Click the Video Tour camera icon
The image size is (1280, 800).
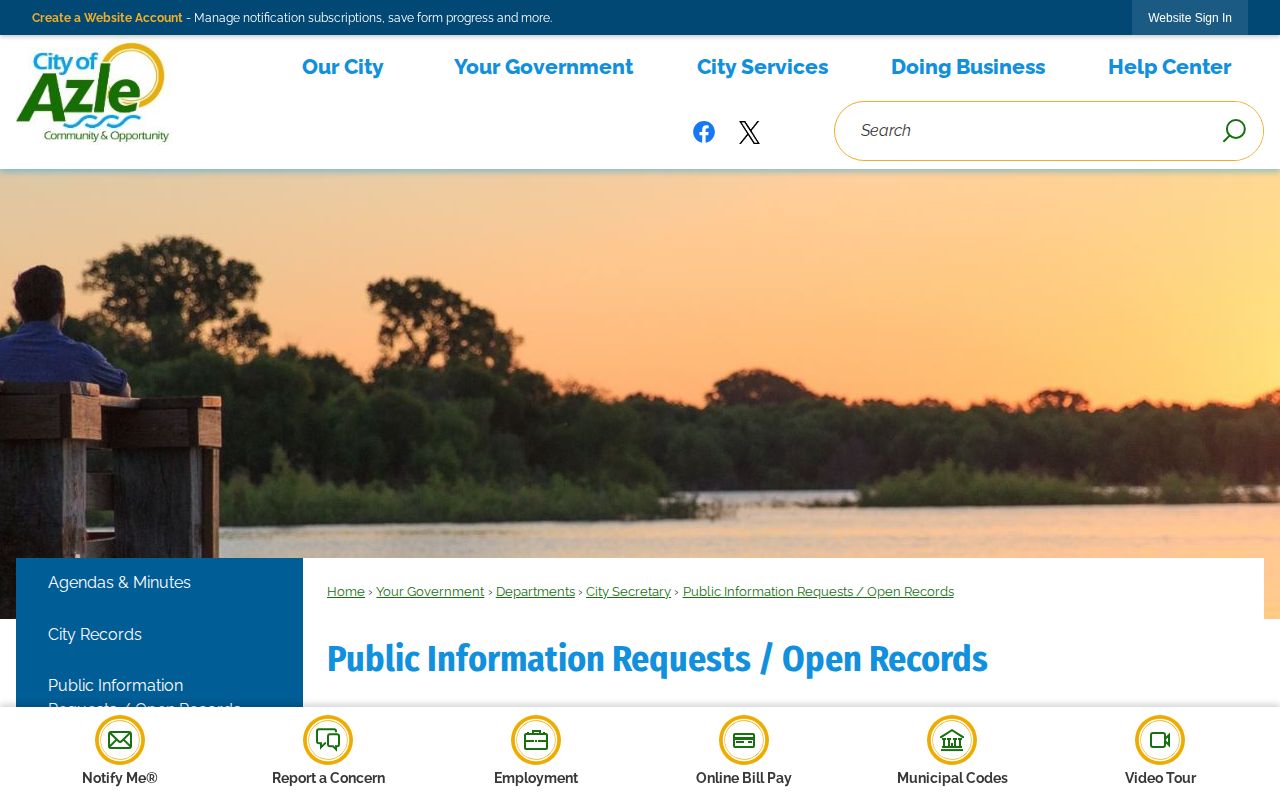[1160, 740]
